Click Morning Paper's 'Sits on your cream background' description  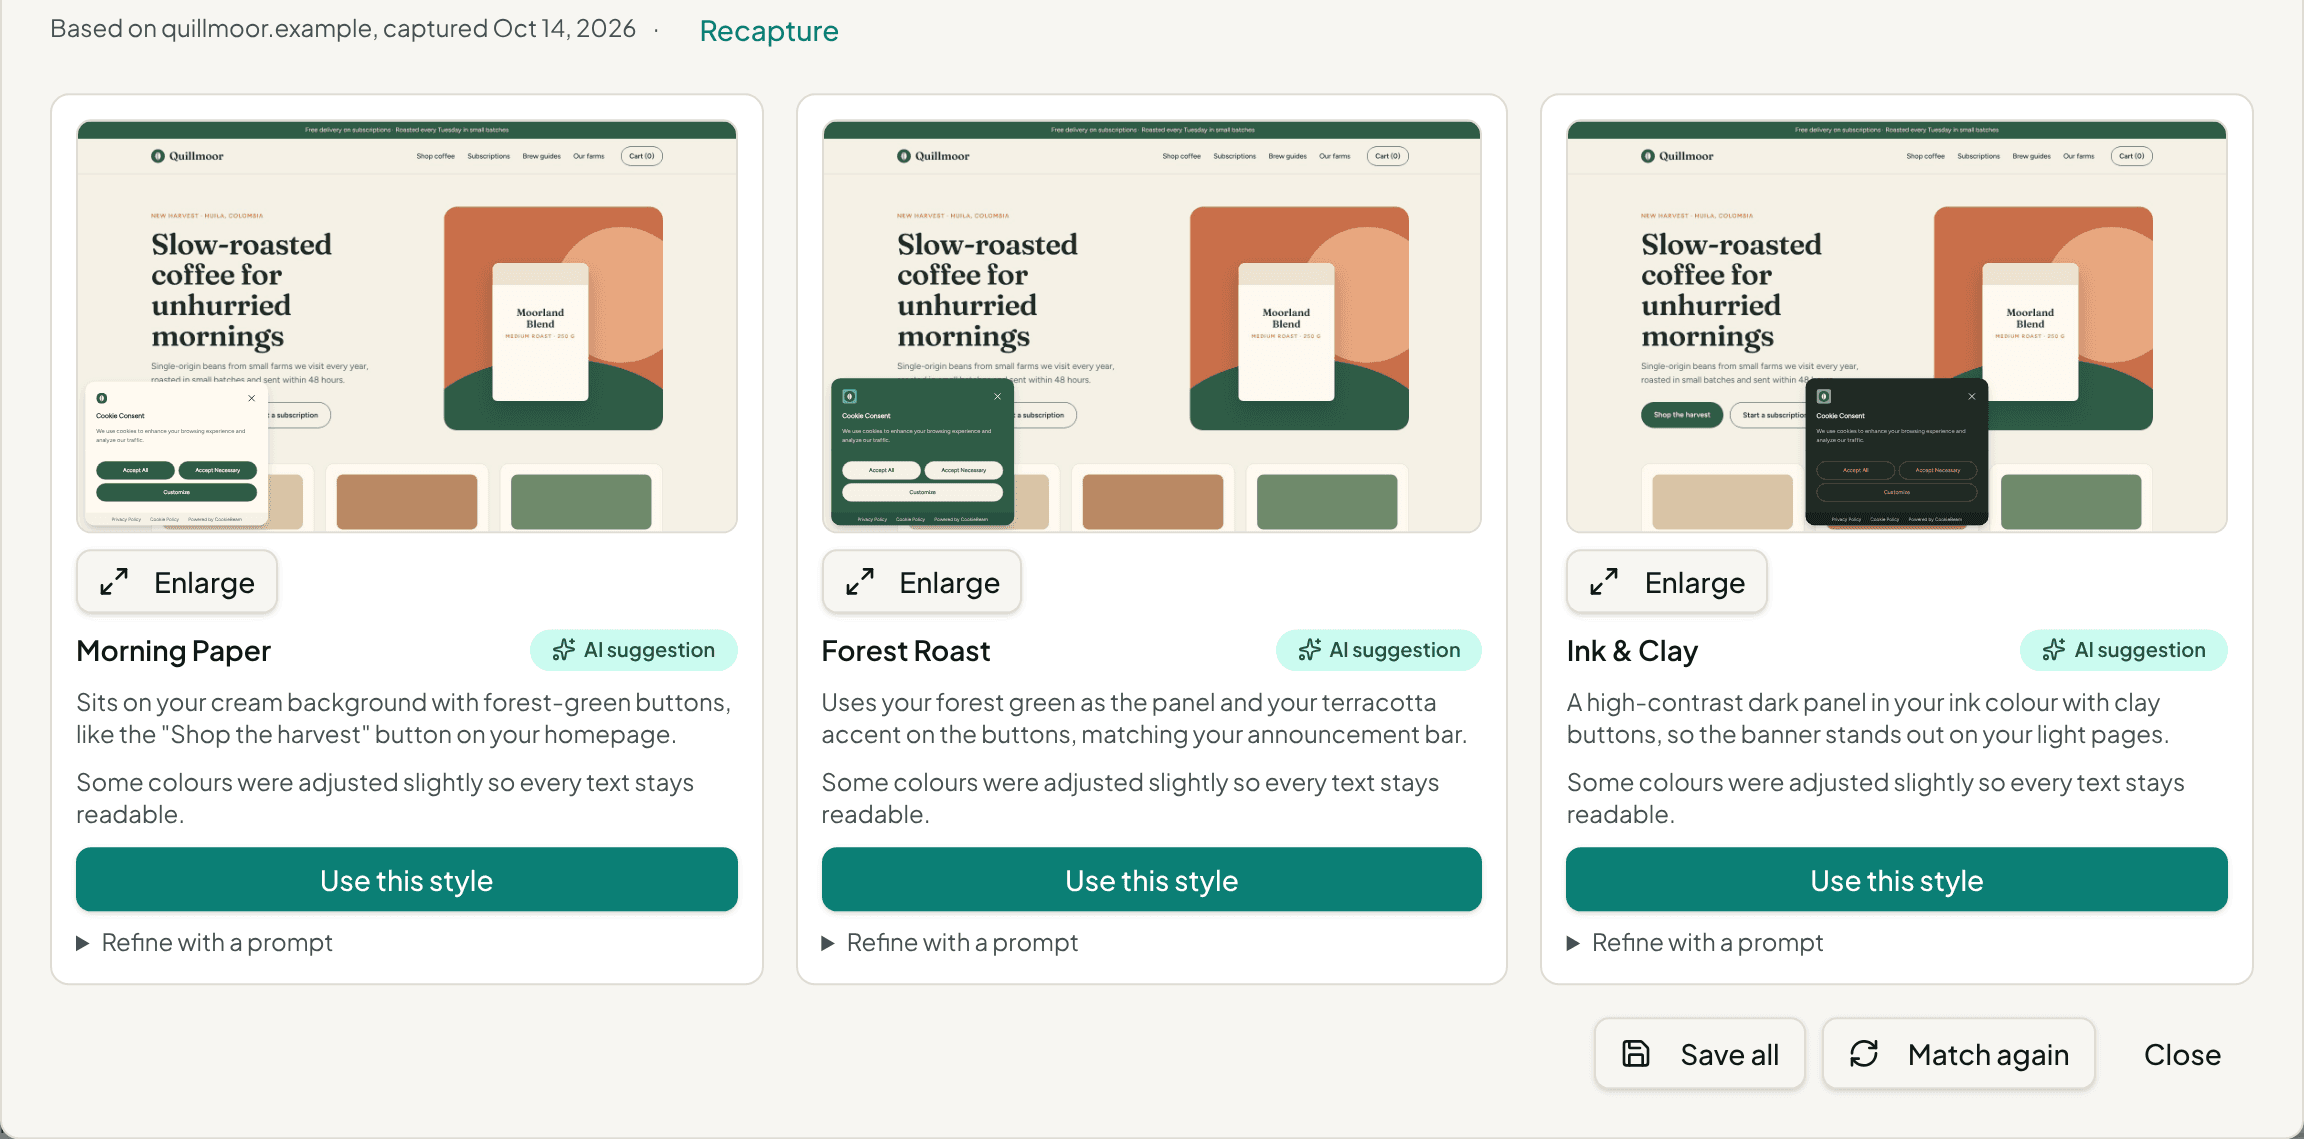coord(404,718)
